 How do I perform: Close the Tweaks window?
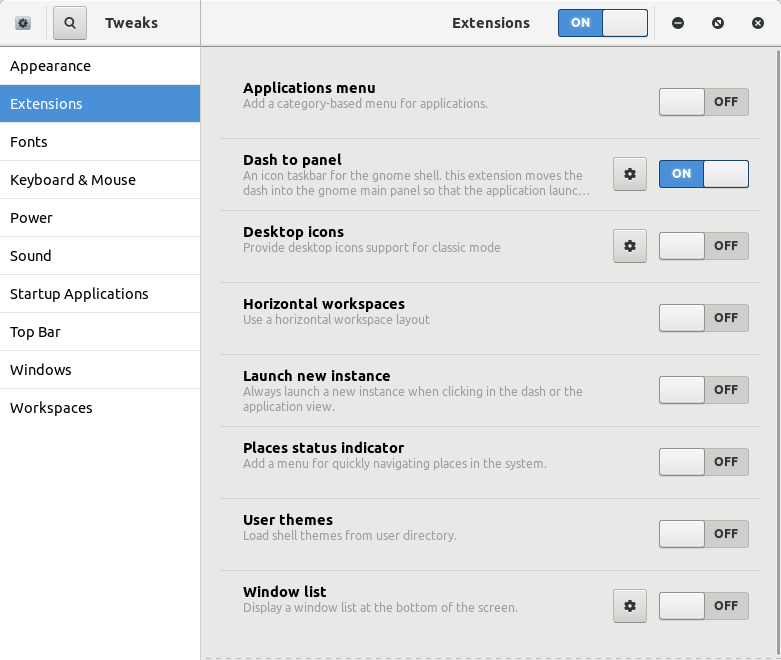(758, 23)
